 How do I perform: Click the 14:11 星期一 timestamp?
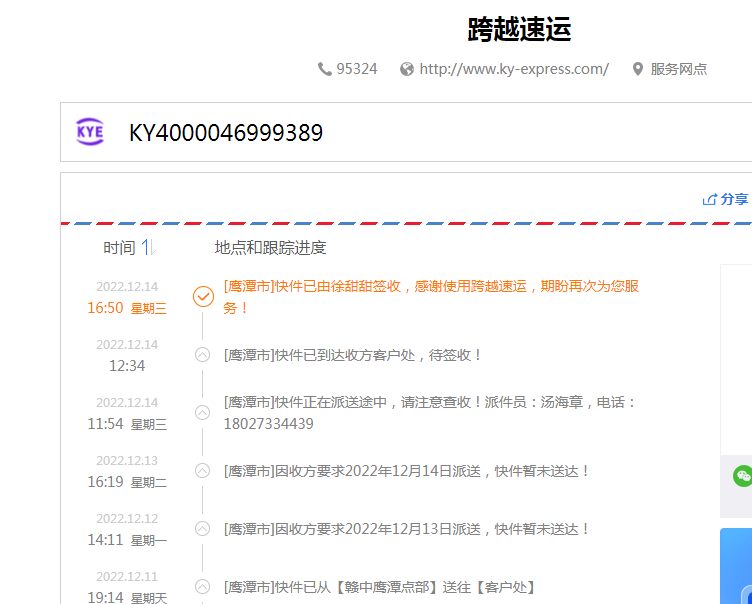tap(127, 540)
